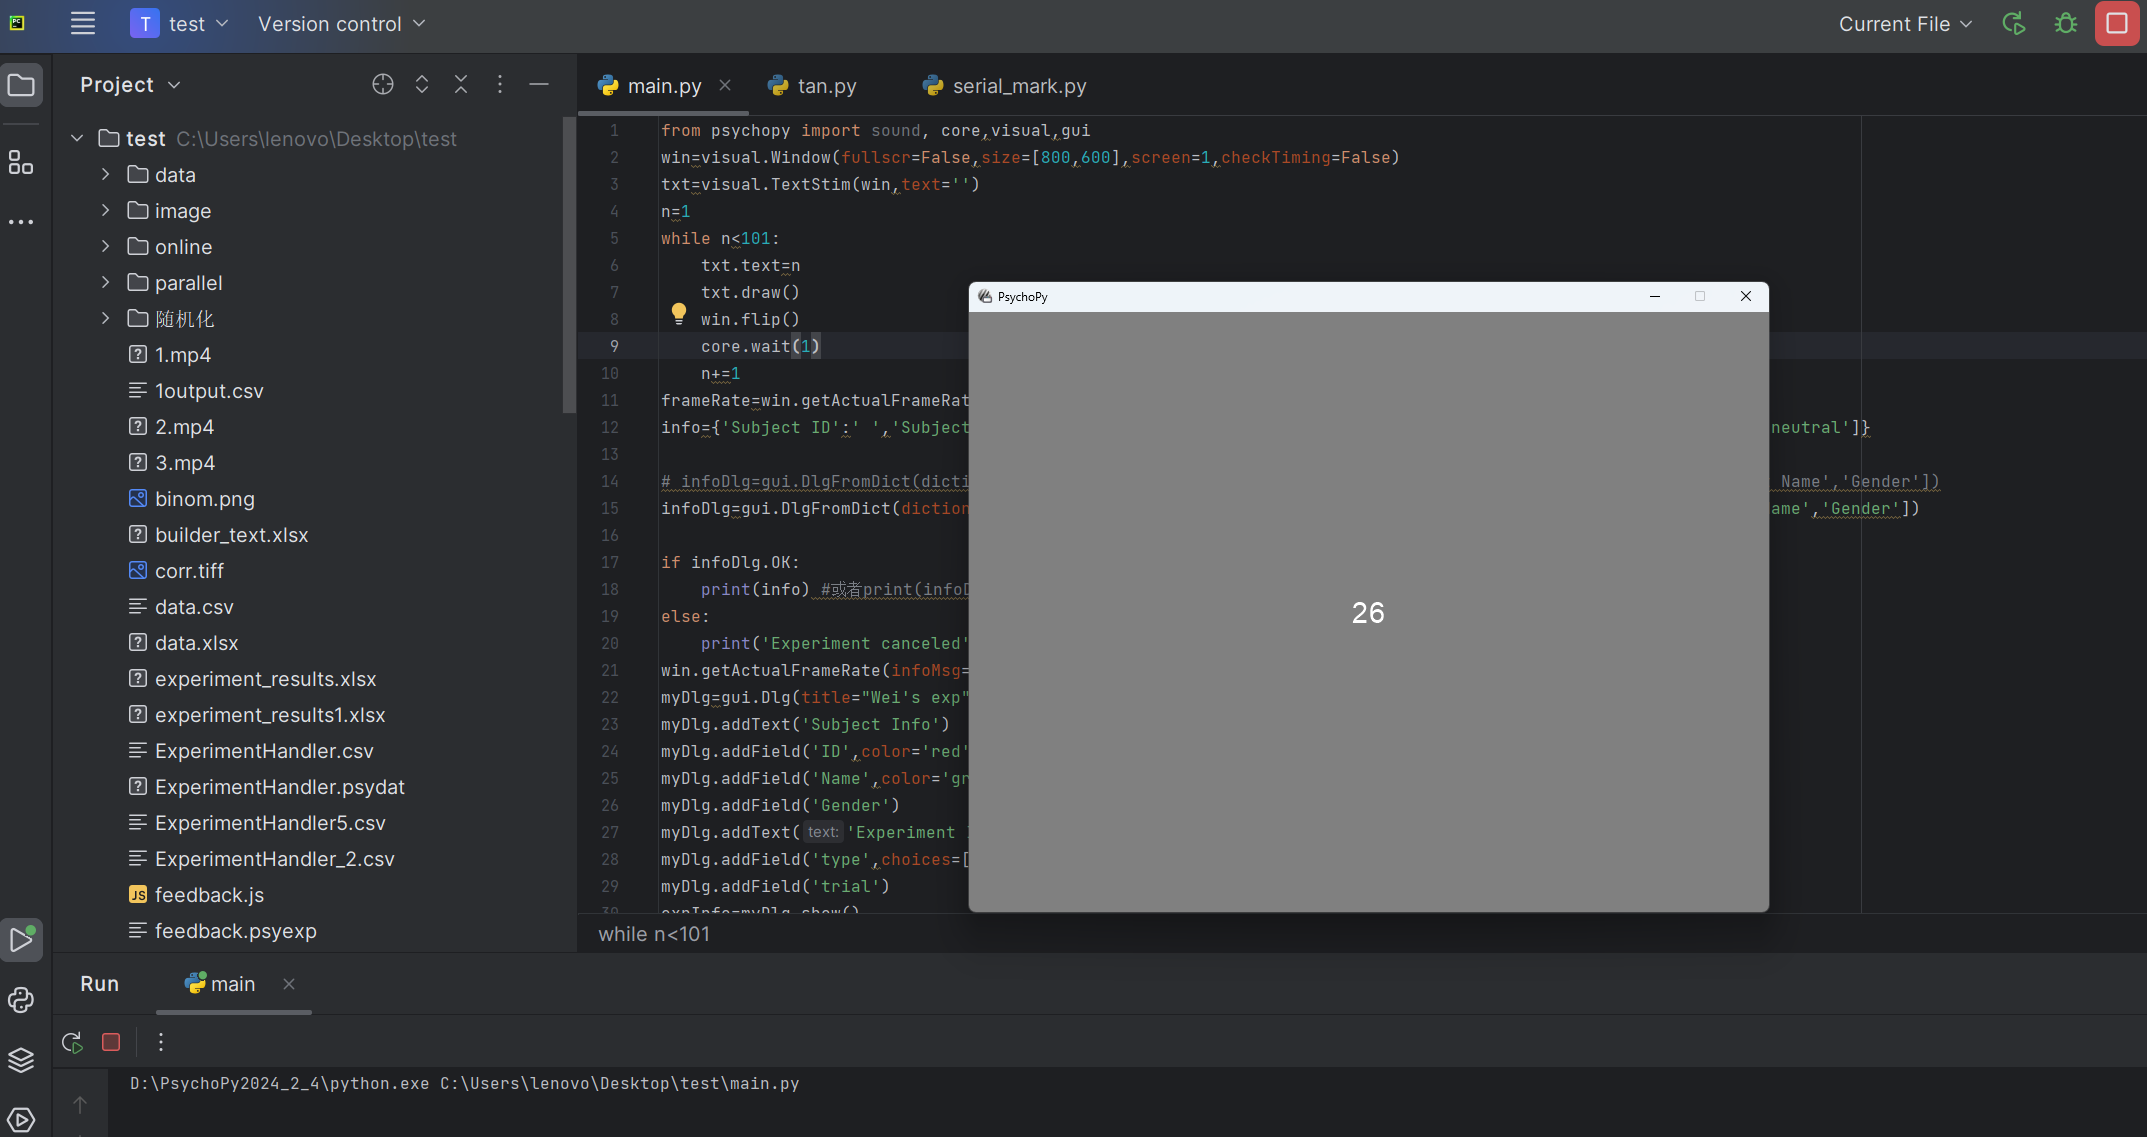
Task: Click the Structure tool window icon
Action: (x=21, y=163)
